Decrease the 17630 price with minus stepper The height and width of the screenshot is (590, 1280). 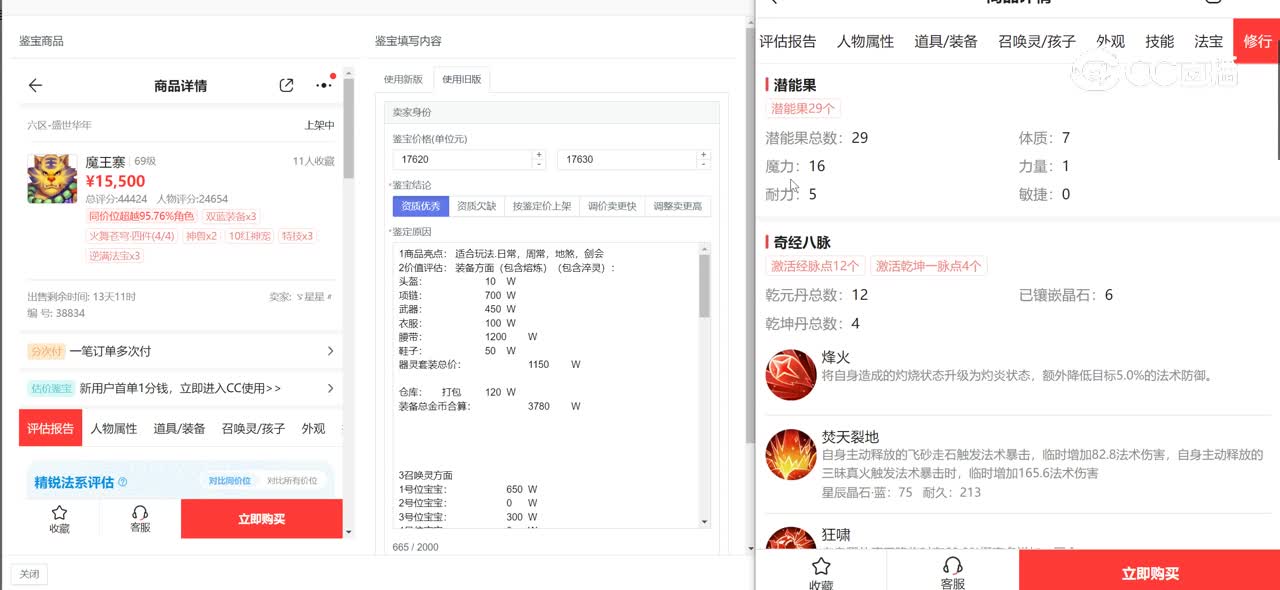[x=704, y=164]
